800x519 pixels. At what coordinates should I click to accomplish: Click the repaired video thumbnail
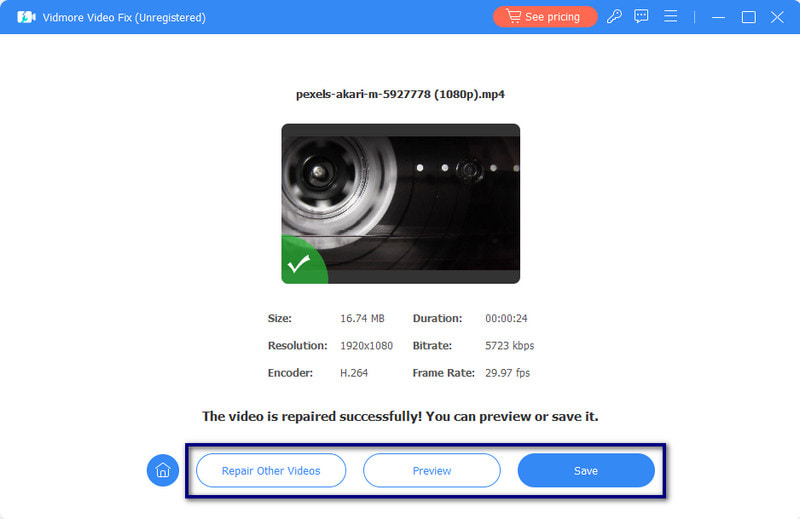[x=400, y=204]
